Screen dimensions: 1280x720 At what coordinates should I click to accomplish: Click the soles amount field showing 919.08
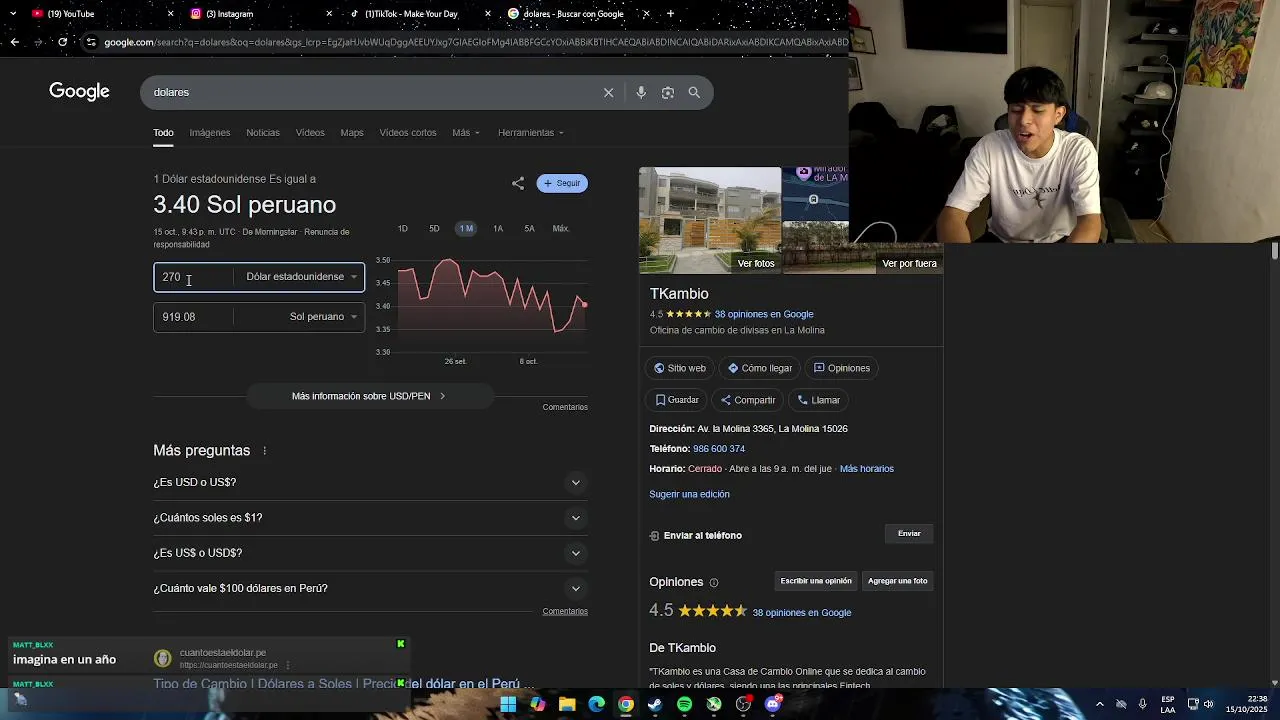194,317
